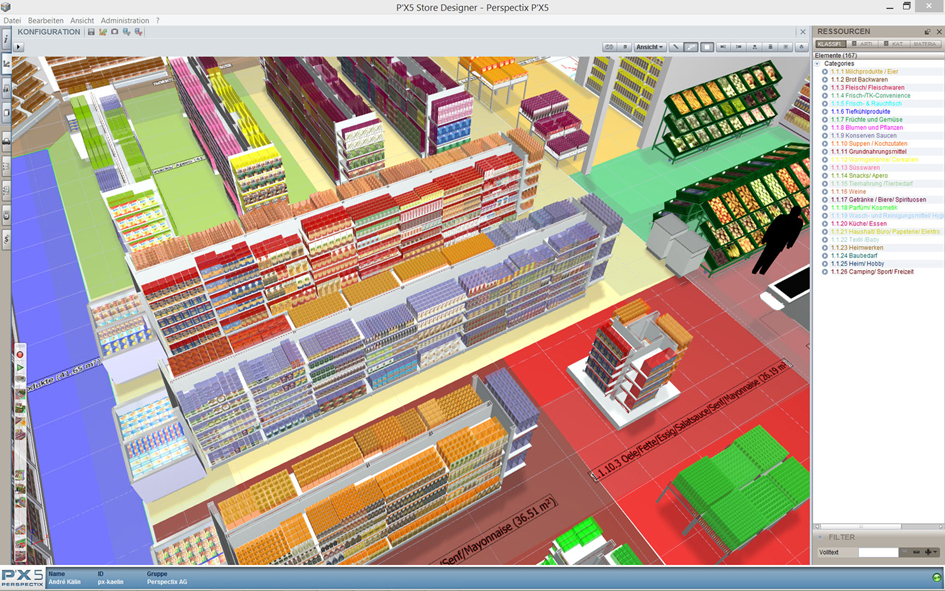
Task: Click the KONFIGURATION panel title
Action: click(x=49, y=32)
